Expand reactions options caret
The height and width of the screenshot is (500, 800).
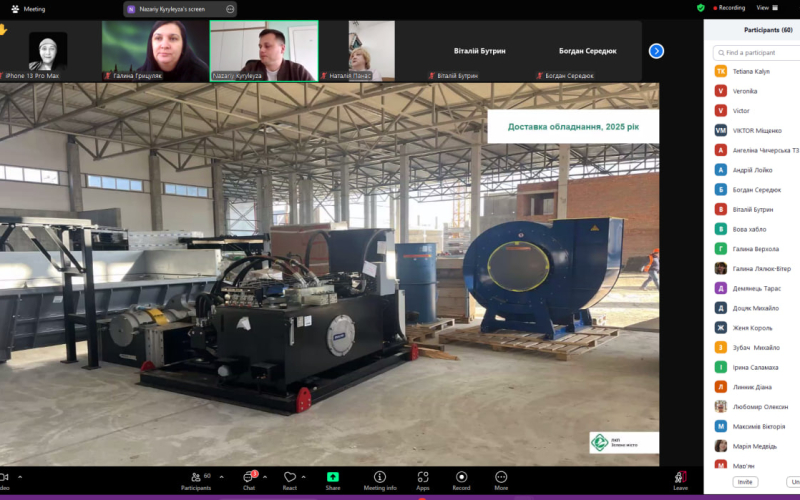coord(304,477)
